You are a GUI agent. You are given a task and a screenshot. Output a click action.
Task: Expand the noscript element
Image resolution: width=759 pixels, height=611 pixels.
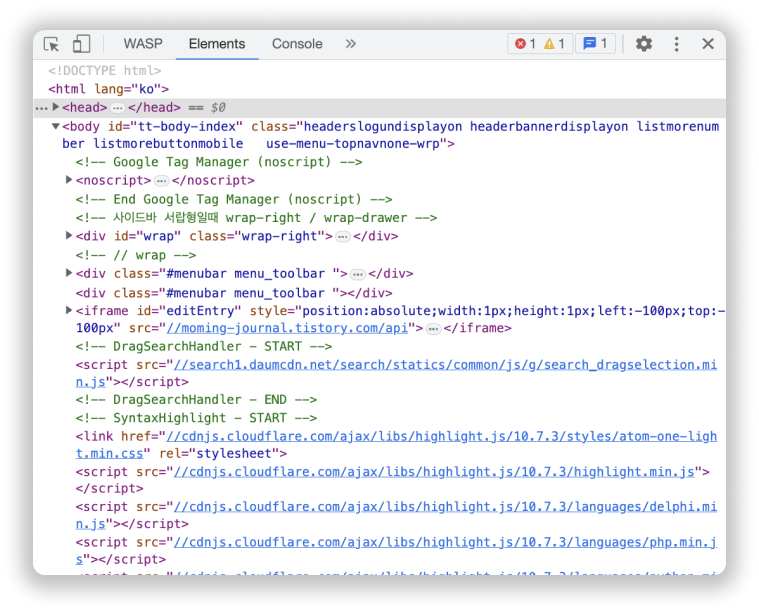point(69,180)
